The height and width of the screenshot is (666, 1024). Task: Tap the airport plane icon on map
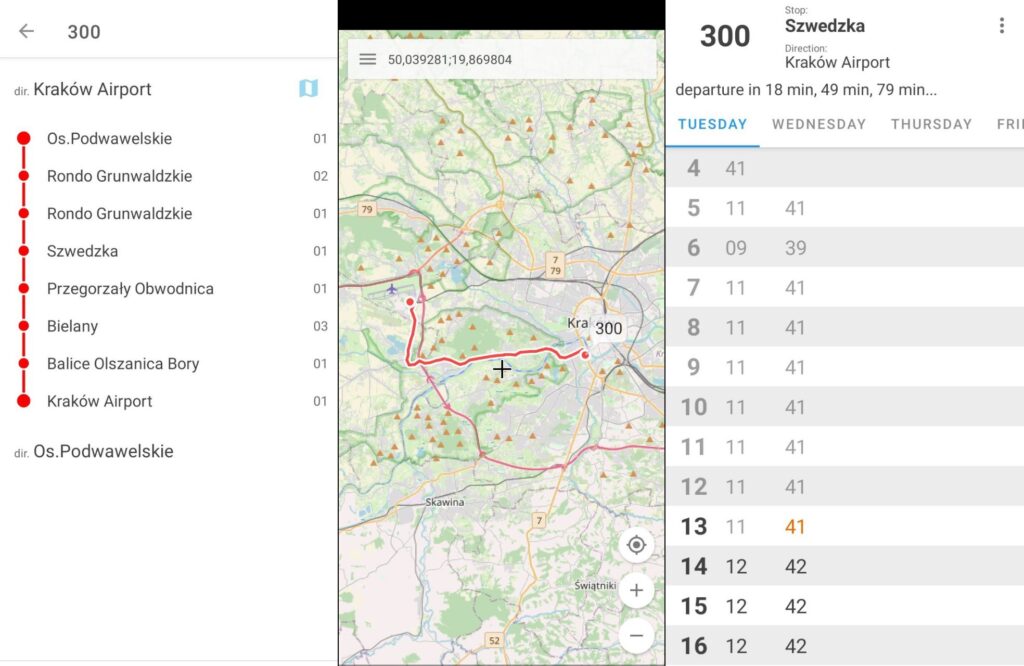tap(391, 289)
